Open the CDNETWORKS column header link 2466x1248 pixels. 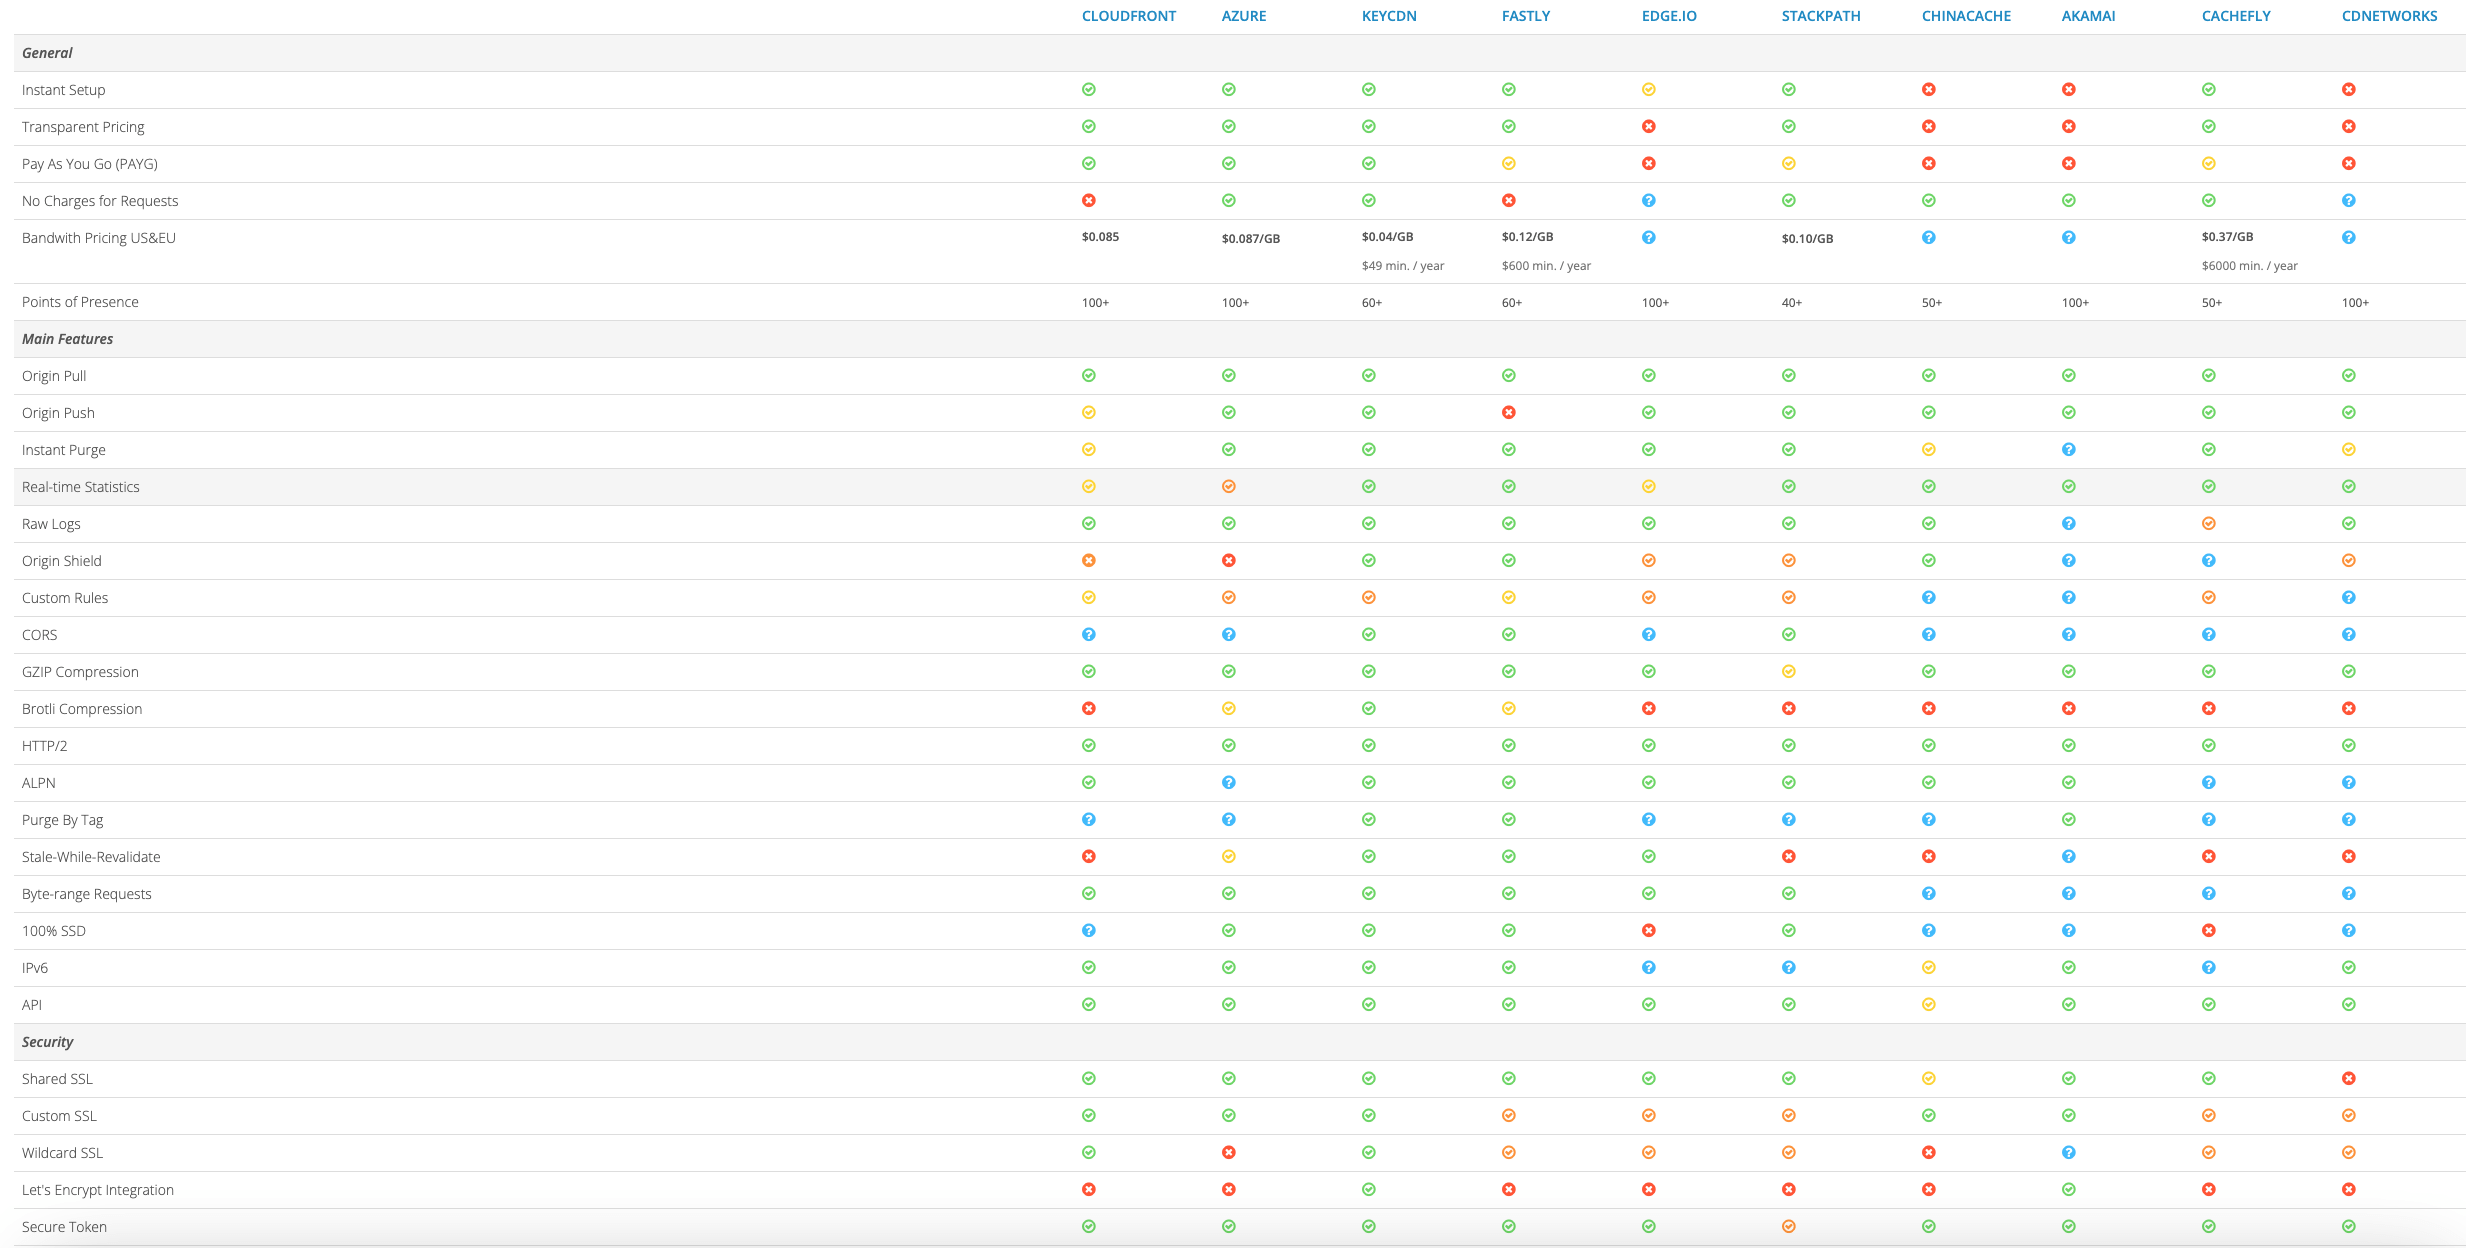point(2389,16)
